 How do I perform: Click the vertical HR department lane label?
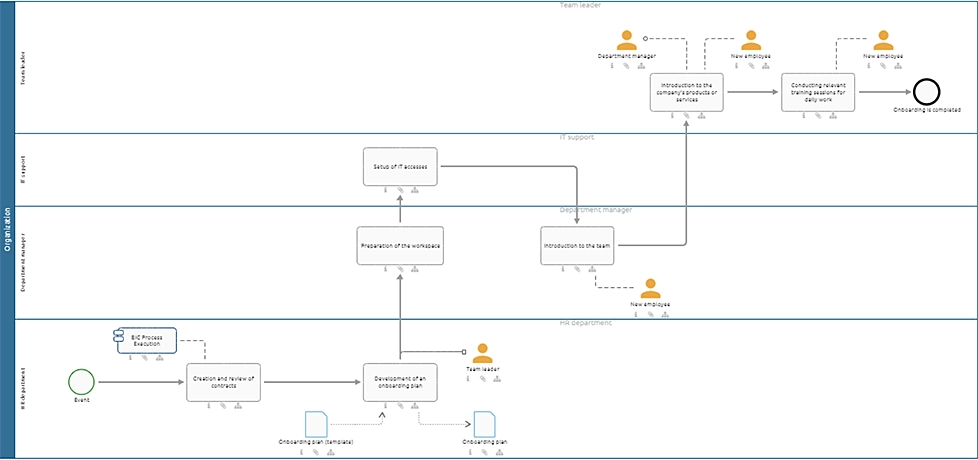(x=24, y=389)
